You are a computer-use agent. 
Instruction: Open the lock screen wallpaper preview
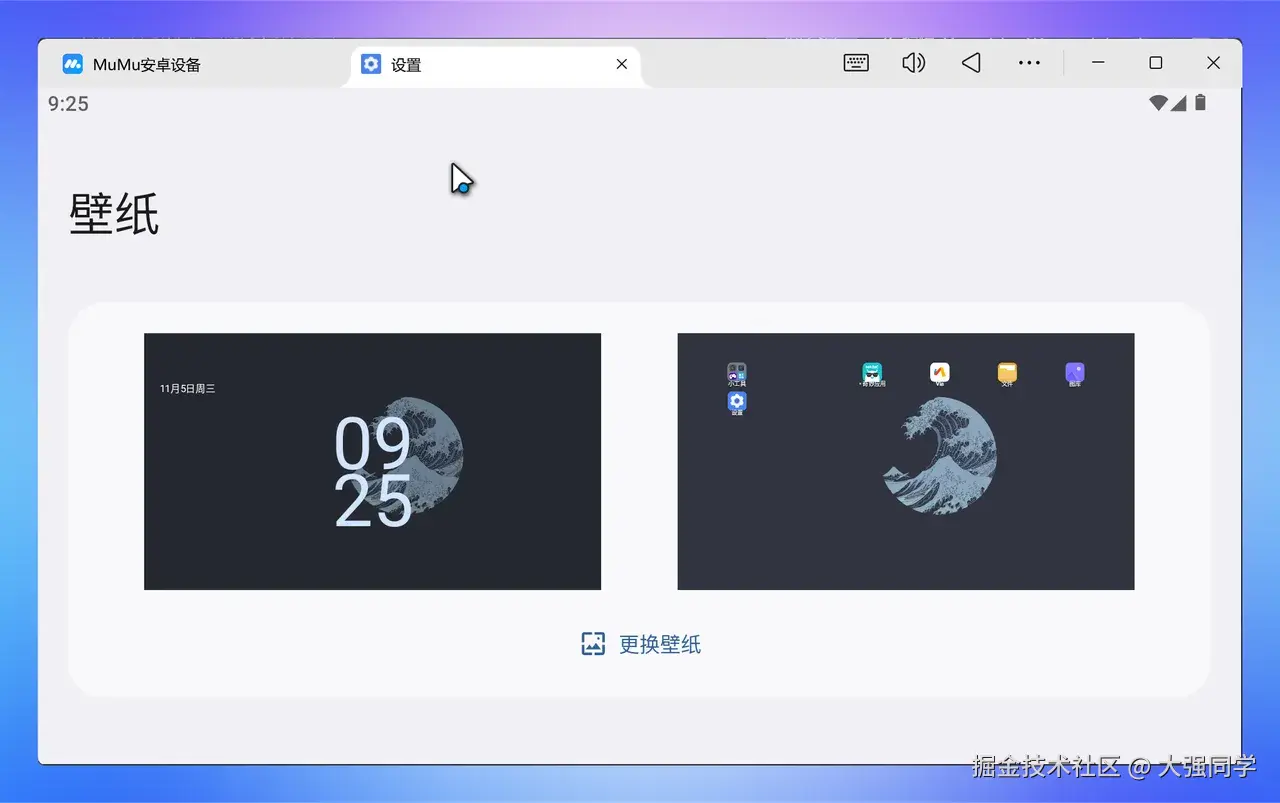[372, 461]
